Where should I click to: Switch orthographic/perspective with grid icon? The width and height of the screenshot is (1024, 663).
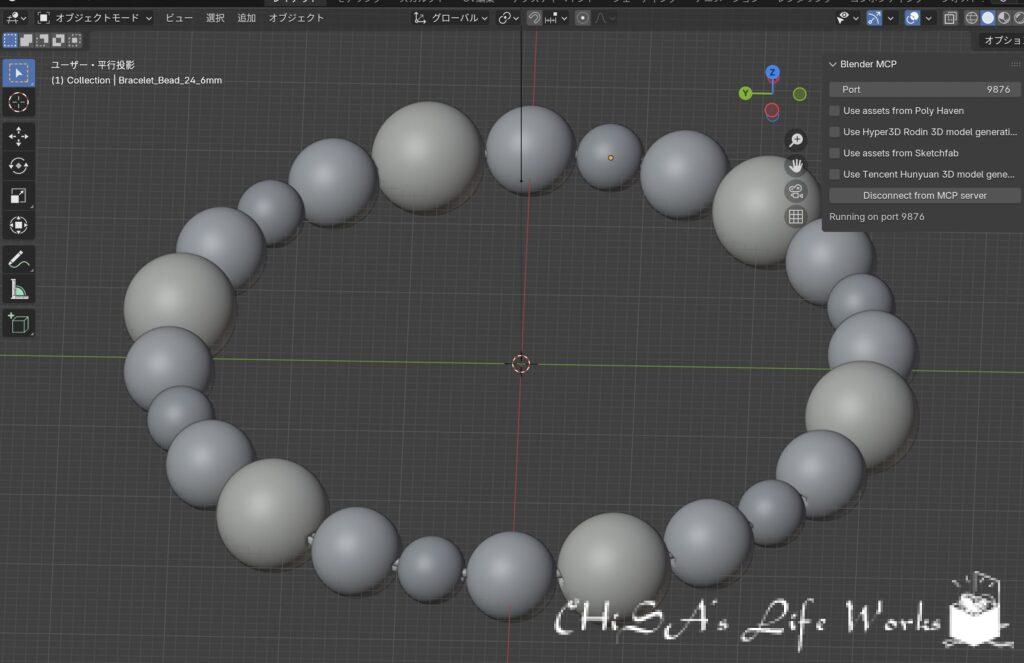coord(795,216)
